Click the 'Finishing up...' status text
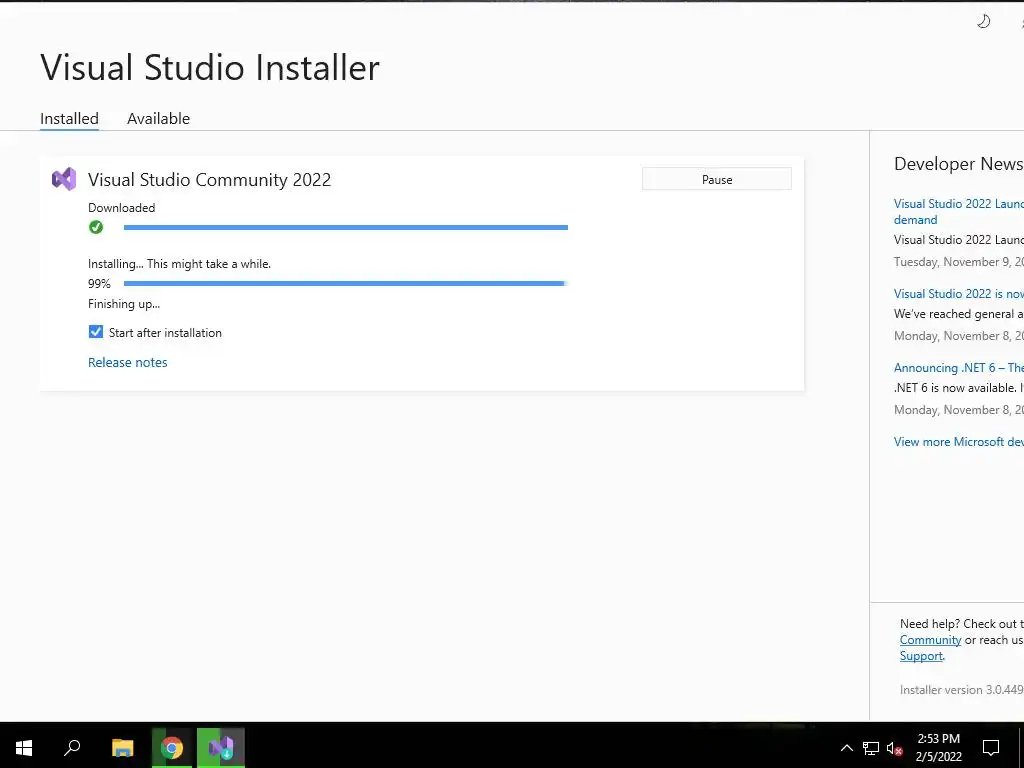Image resolution: width=1024 pixels, height=768 pixels. (124, 304)
